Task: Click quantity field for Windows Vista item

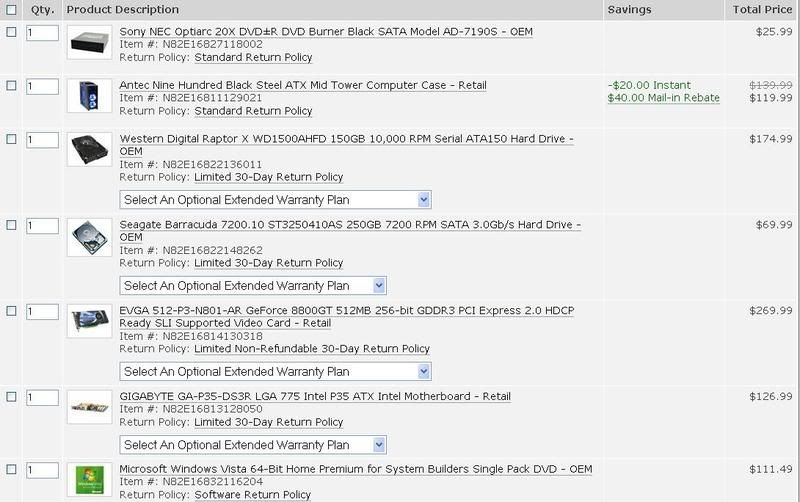Action: coord(42,470)
